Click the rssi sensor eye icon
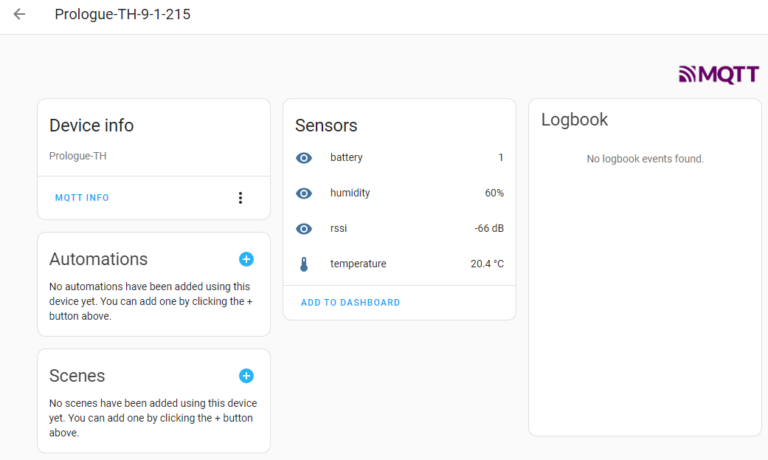The width and height of the screenshot is (768, 460). coord(305,229)
